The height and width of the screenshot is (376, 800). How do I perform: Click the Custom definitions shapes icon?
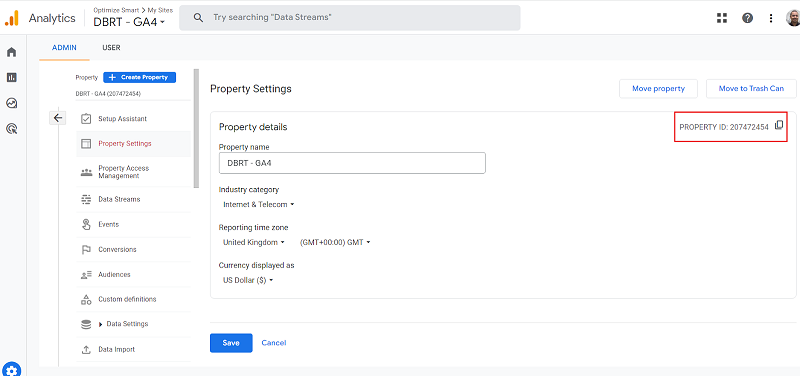pos(86,299)
